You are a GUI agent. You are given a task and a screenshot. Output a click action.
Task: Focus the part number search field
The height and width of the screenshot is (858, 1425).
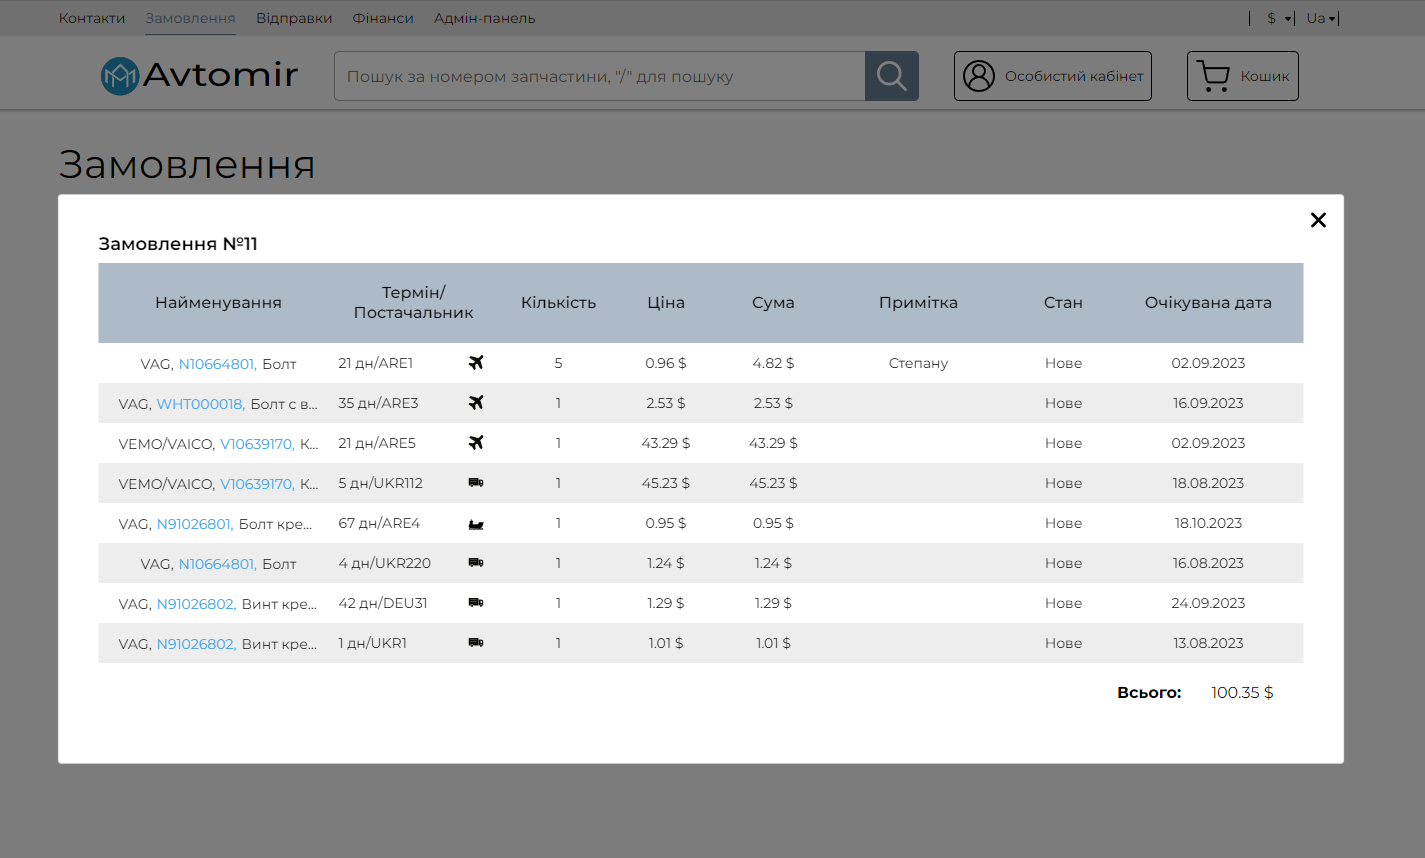click(600, 76)
